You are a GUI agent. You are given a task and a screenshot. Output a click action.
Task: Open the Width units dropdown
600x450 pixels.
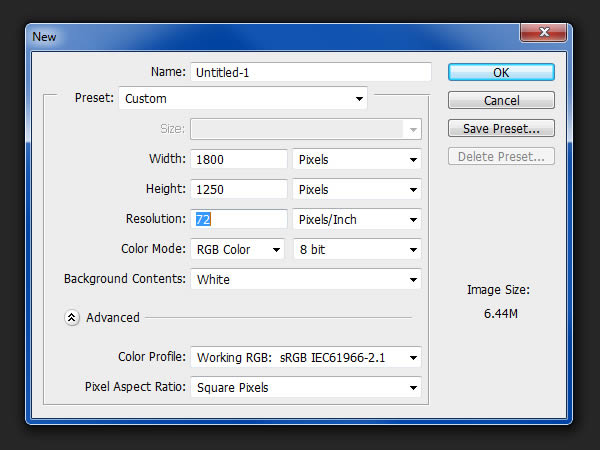tap(357, 159)
